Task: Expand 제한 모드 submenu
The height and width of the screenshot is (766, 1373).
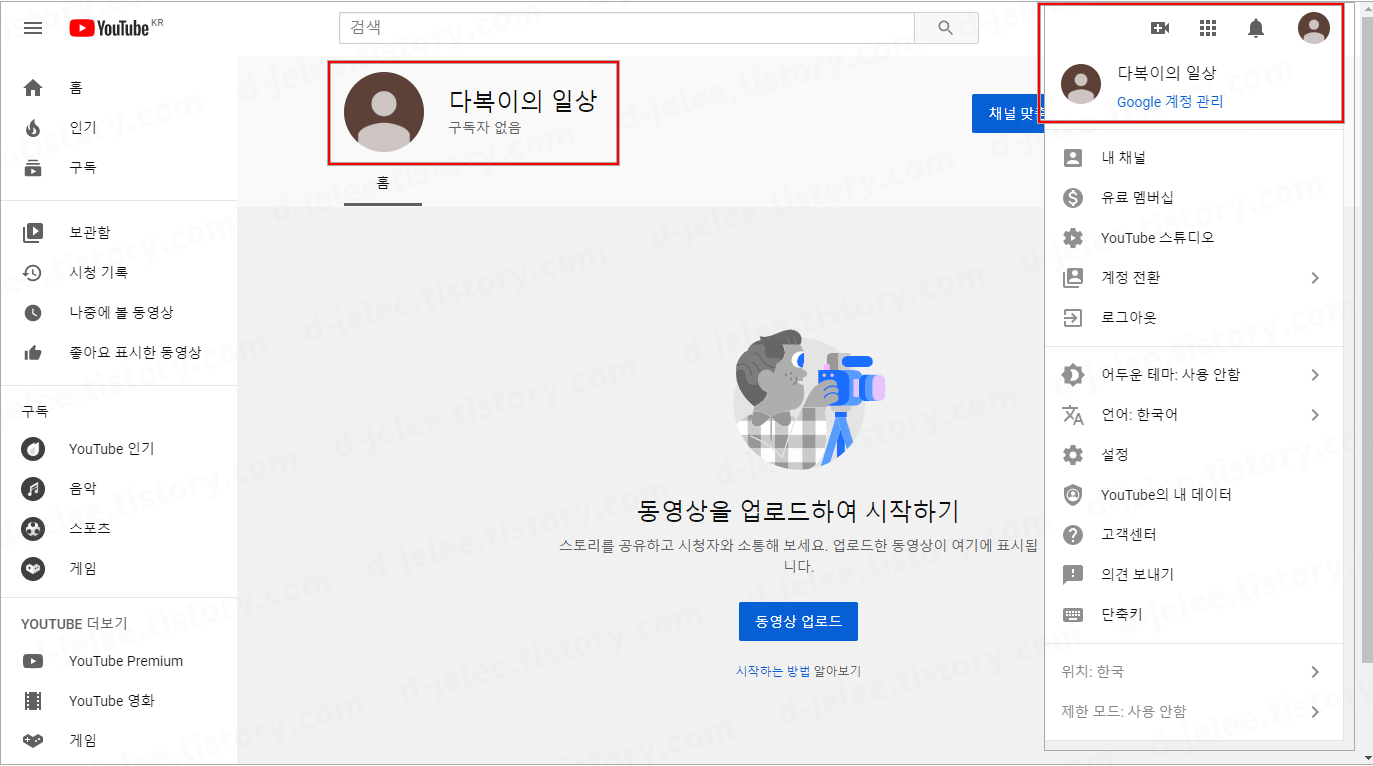Action: [1194, 712]
